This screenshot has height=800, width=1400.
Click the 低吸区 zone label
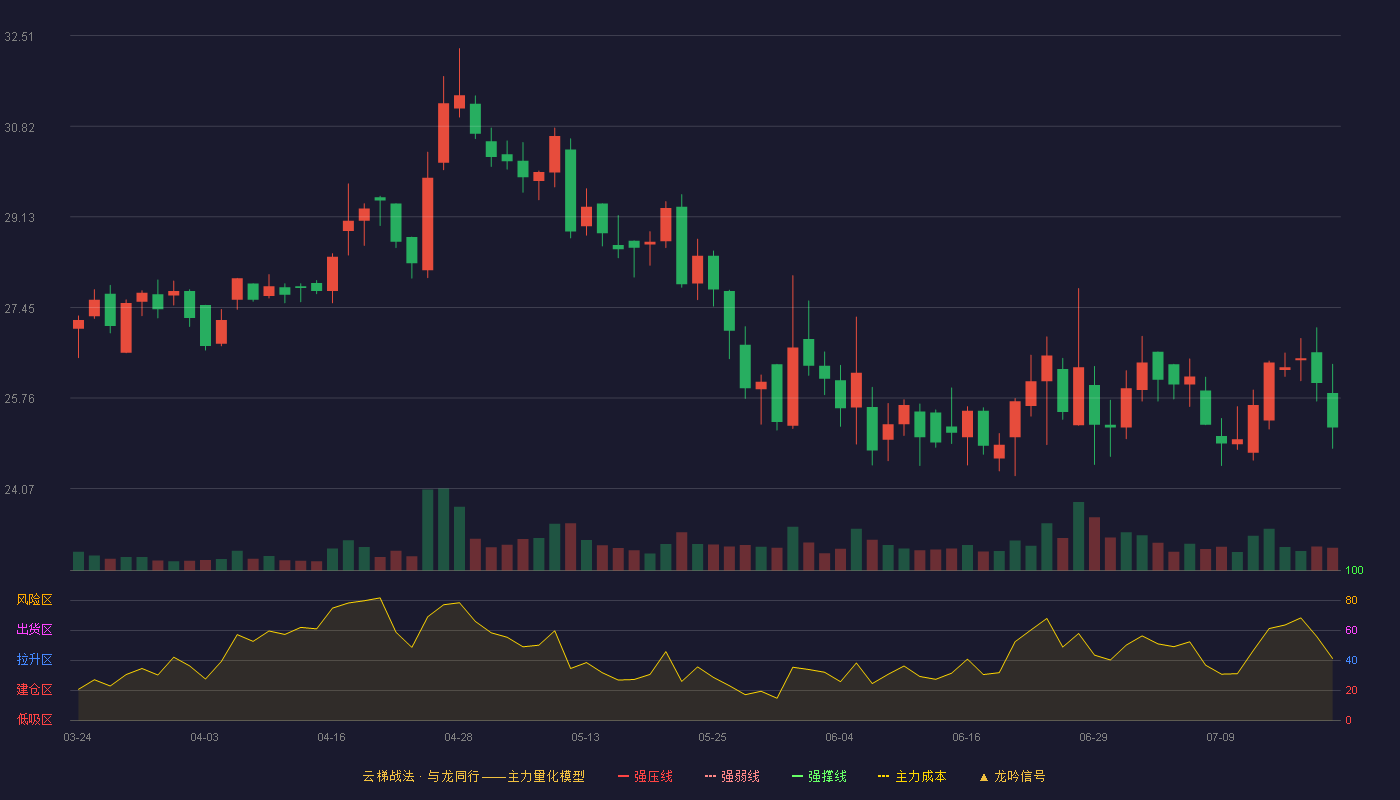click(34, 719)
